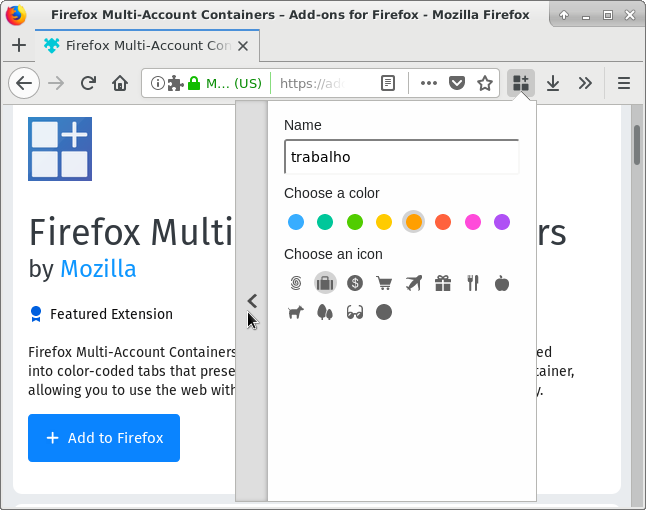Bookmark this page with star icon
Viewport: 646px width, 510px height.
485,83
